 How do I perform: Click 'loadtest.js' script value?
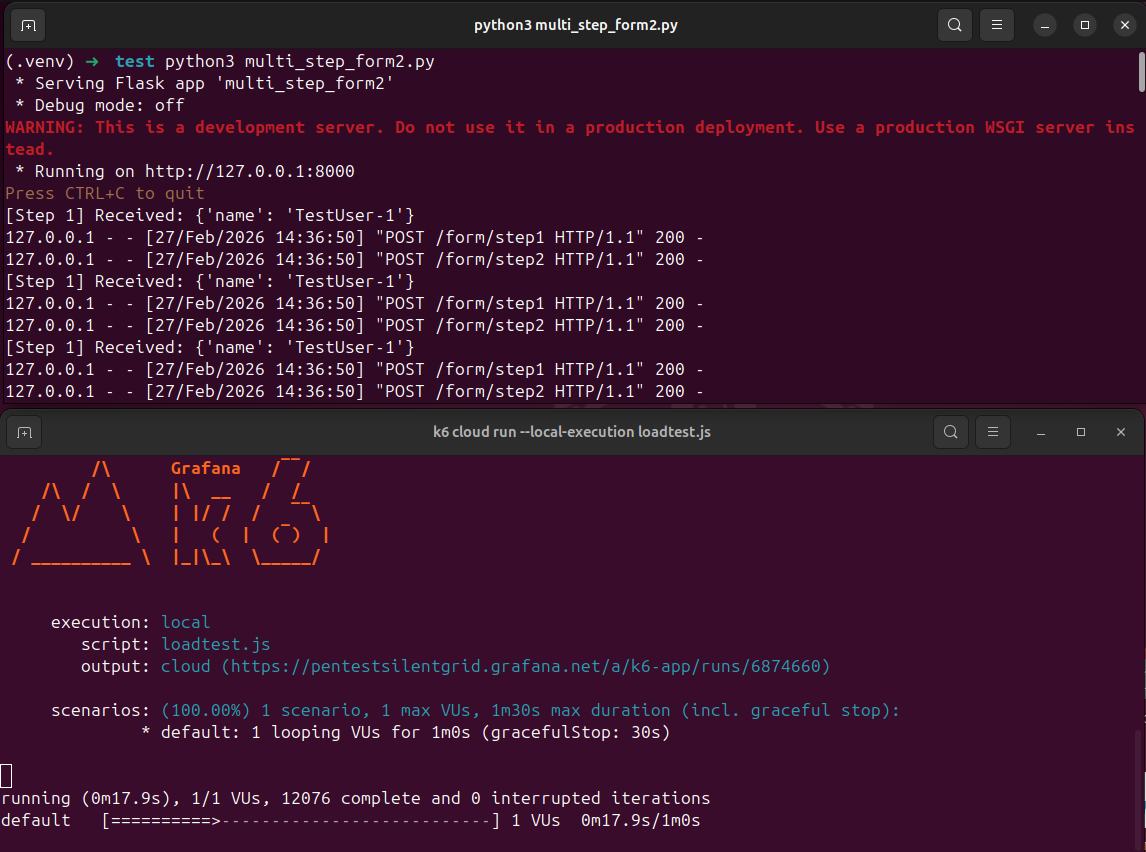click(x=216, y=644)
